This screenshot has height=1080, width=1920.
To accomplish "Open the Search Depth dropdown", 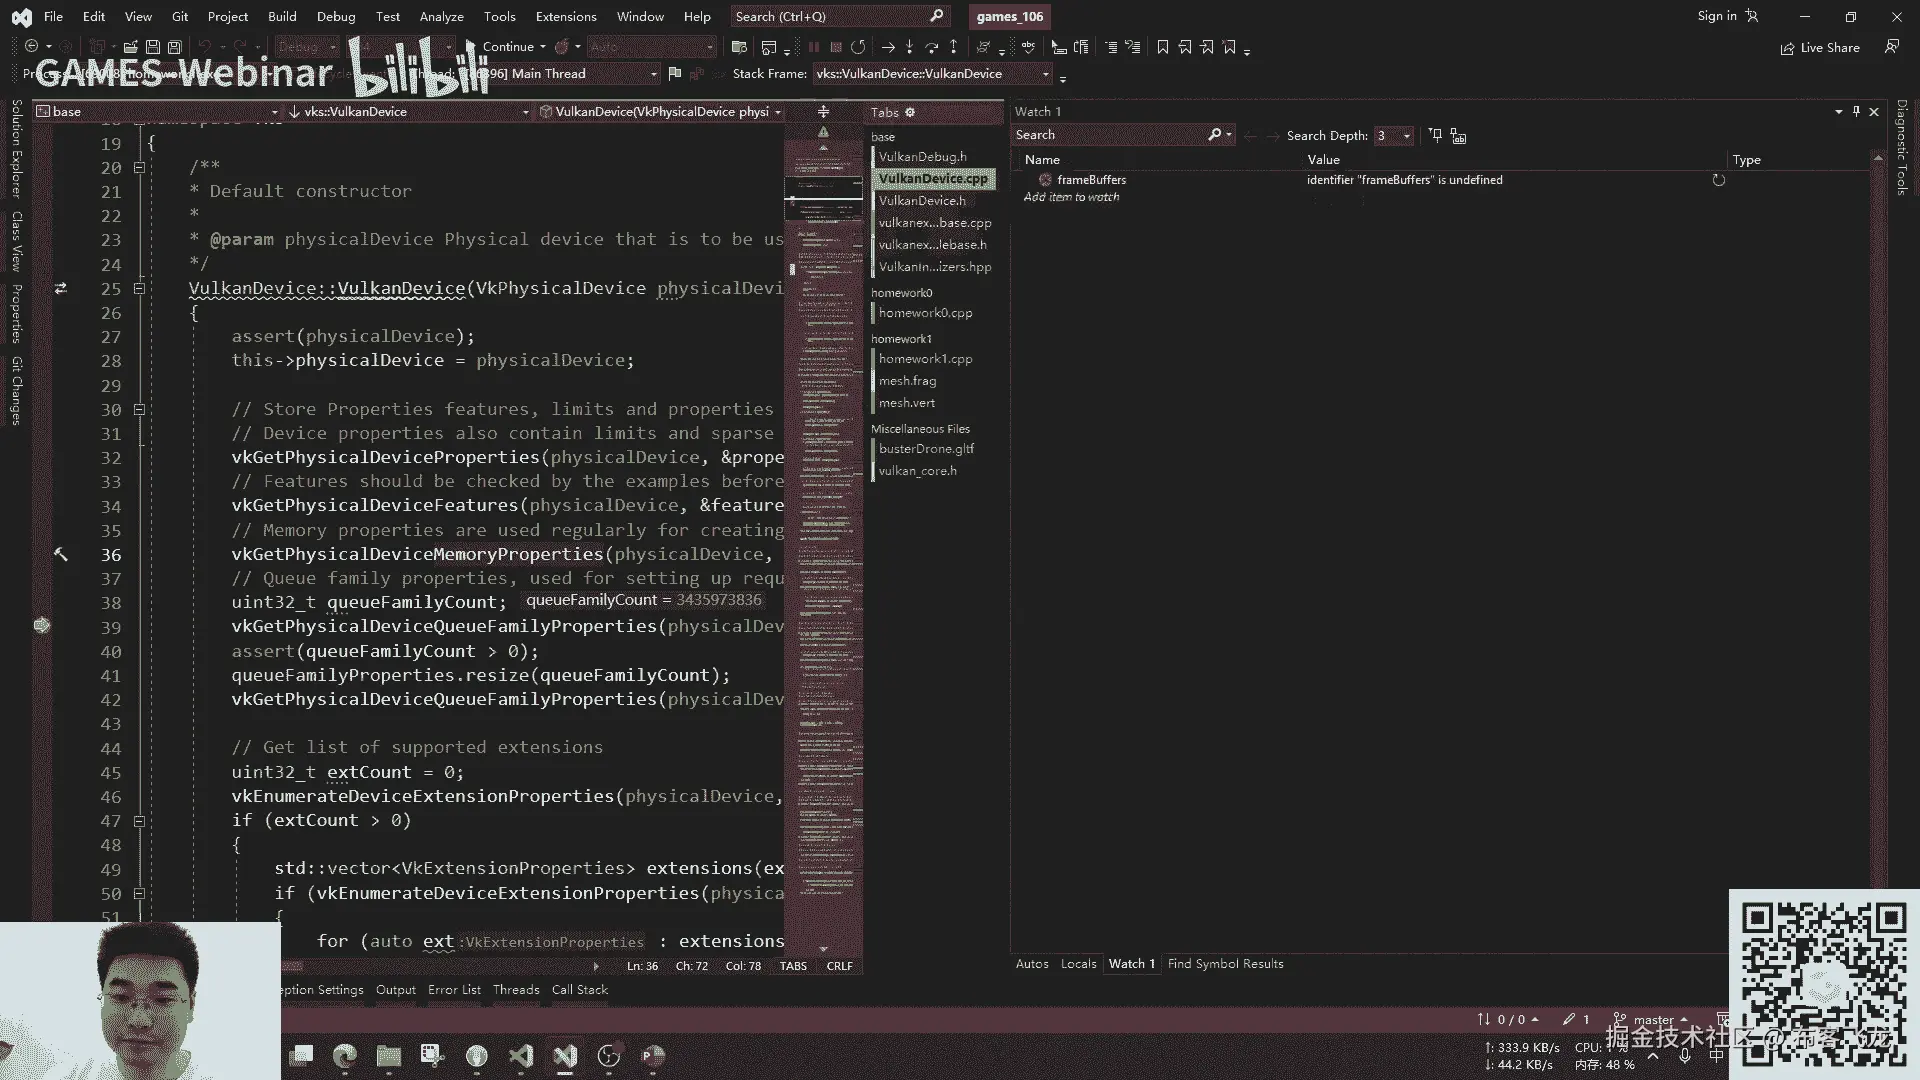I will pos(1406,136).
